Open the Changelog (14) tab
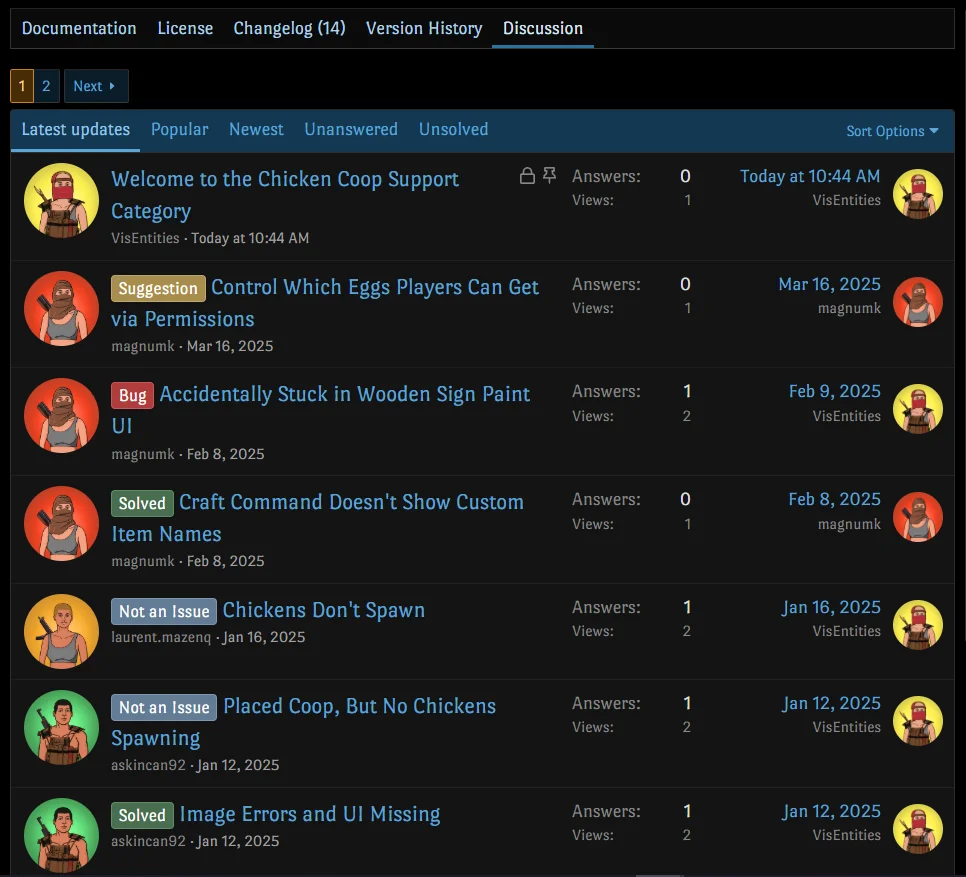Screen dimensions: 966x877 tap(289, 28)
